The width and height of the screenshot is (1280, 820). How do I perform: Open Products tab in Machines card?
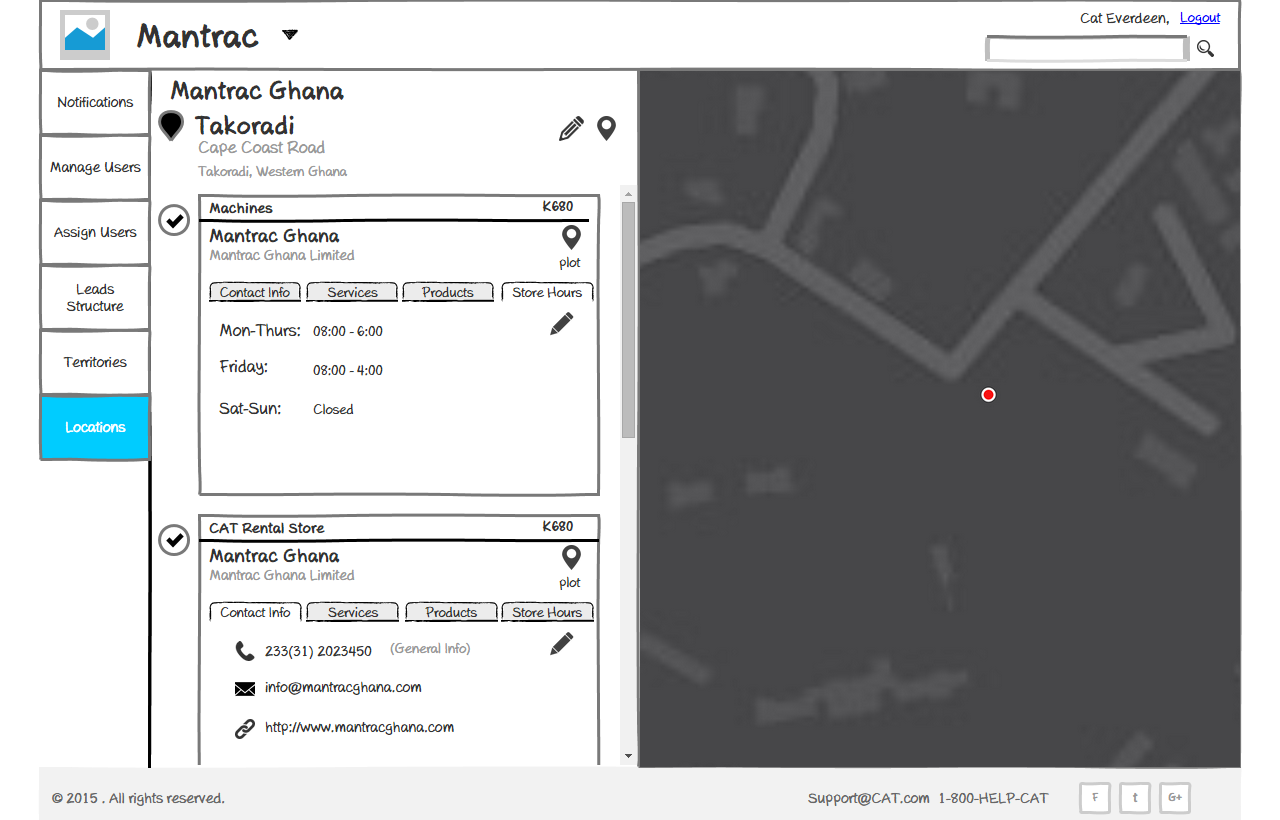[x=448, y=292]
